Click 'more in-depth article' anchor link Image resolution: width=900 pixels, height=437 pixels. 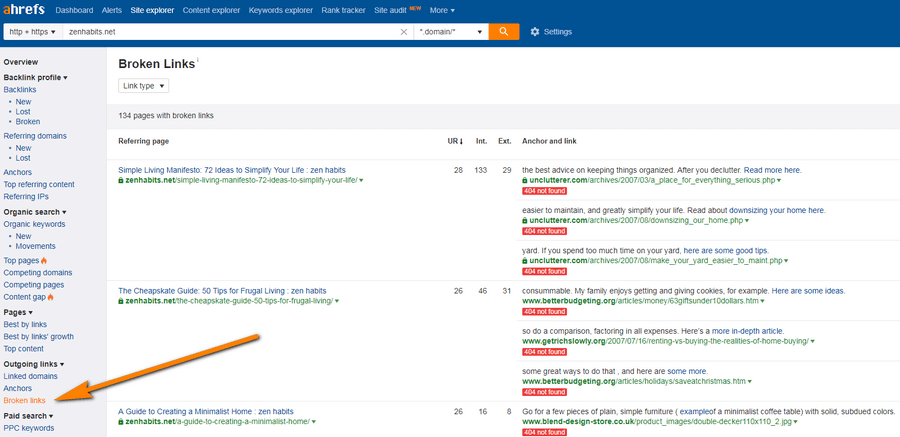[748, 331]
